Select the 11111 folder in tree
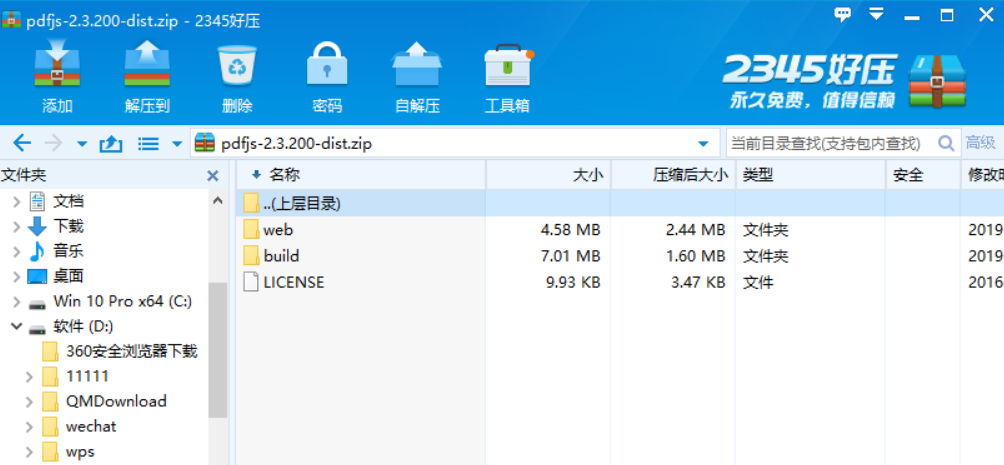This screenshot has width=1004, height=465. [87, 376]
